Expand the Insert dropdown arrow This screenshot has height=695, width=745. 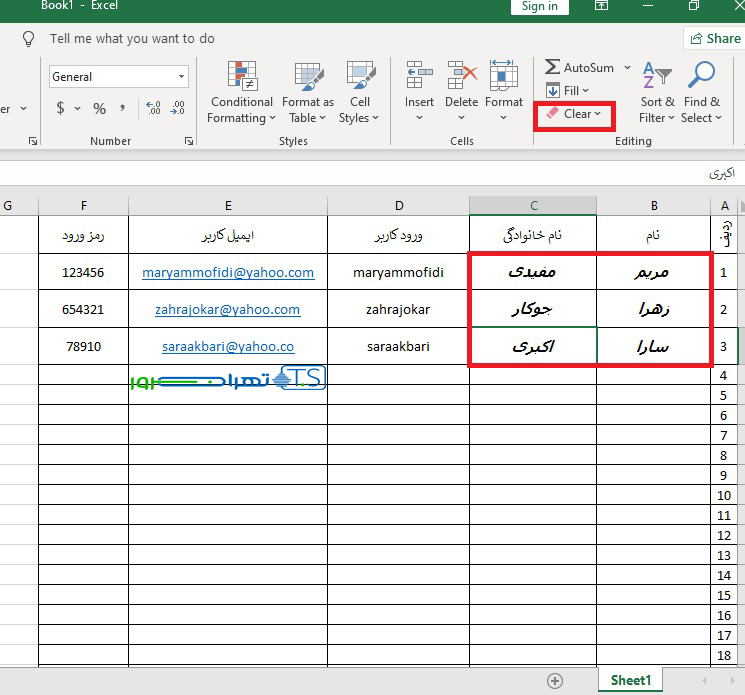(420, 117)
